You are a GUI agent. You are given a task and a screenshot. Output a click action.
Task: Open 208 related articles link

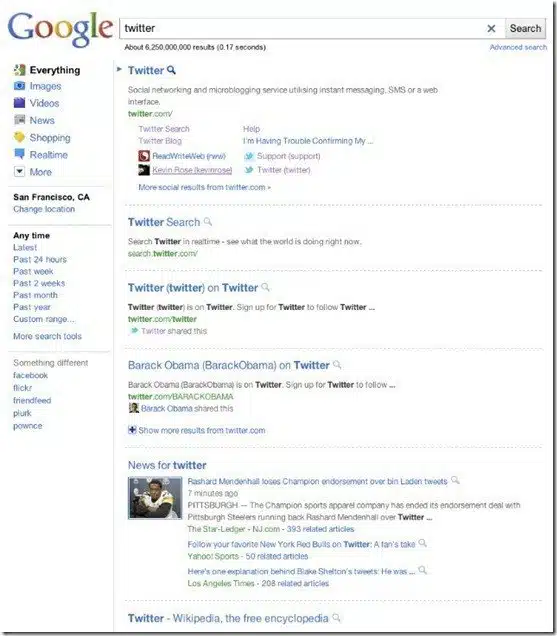[x=295, y=583]
